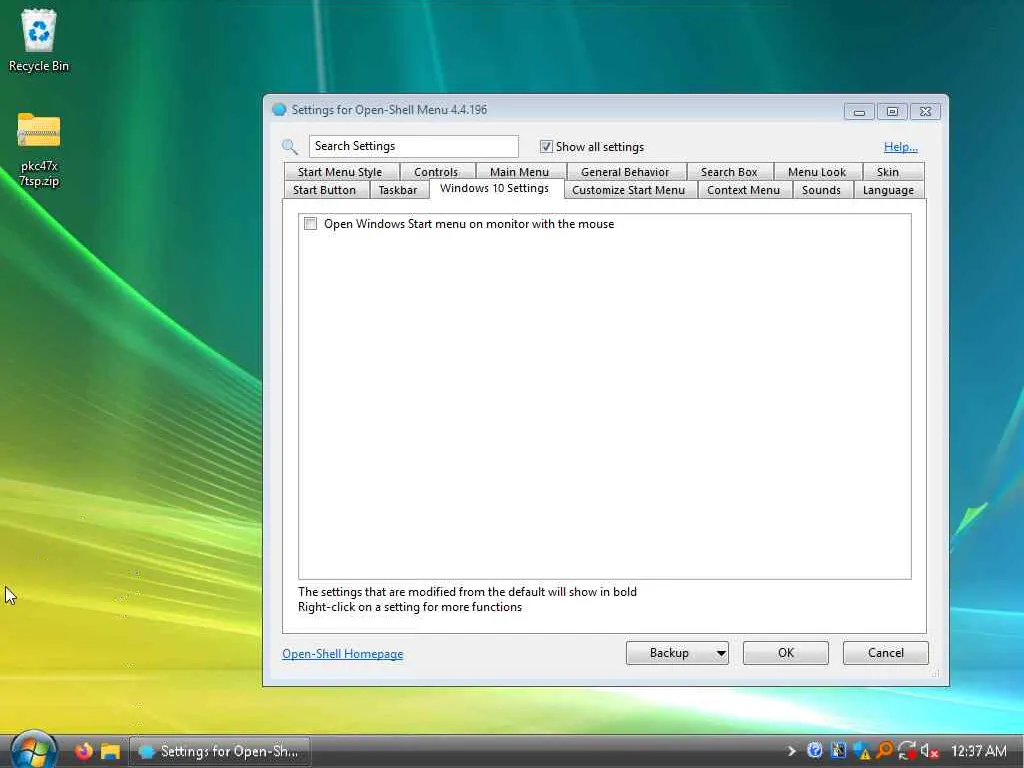Viewport: 1024px width, 768px height.
Task: Close the Open-Shell settings window
Action: [925, 112]
